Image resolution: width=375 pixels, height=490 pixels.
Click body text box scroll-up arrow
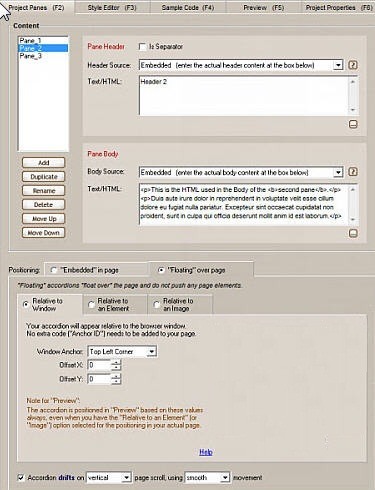pyautogui.click(x=353, y=189)
